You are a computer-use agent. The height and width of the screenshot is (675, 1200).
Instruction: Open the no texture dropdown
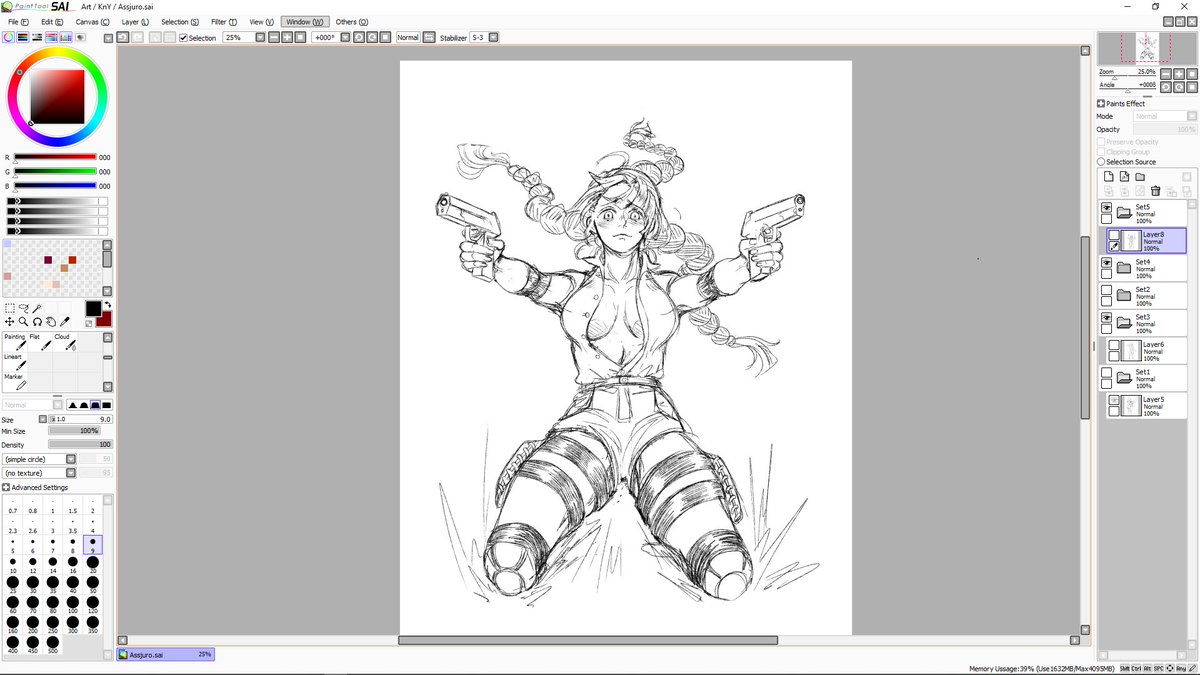(x=71, y=473)
